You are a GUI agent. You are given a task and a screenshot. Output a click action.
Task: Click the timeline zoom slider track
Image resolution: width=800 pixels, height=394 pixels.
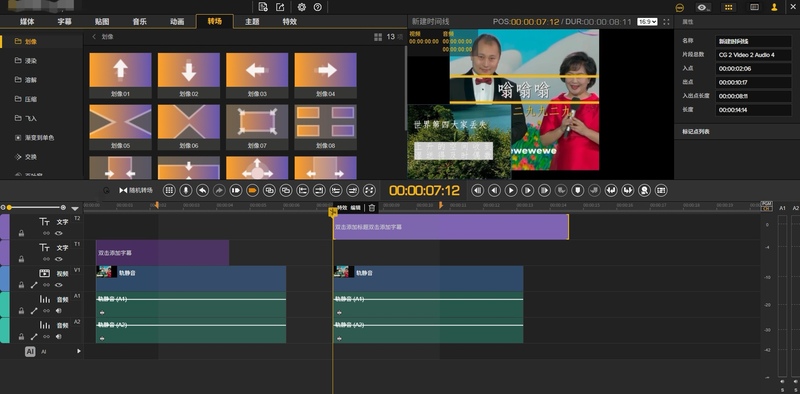click(x=35, y=207)
